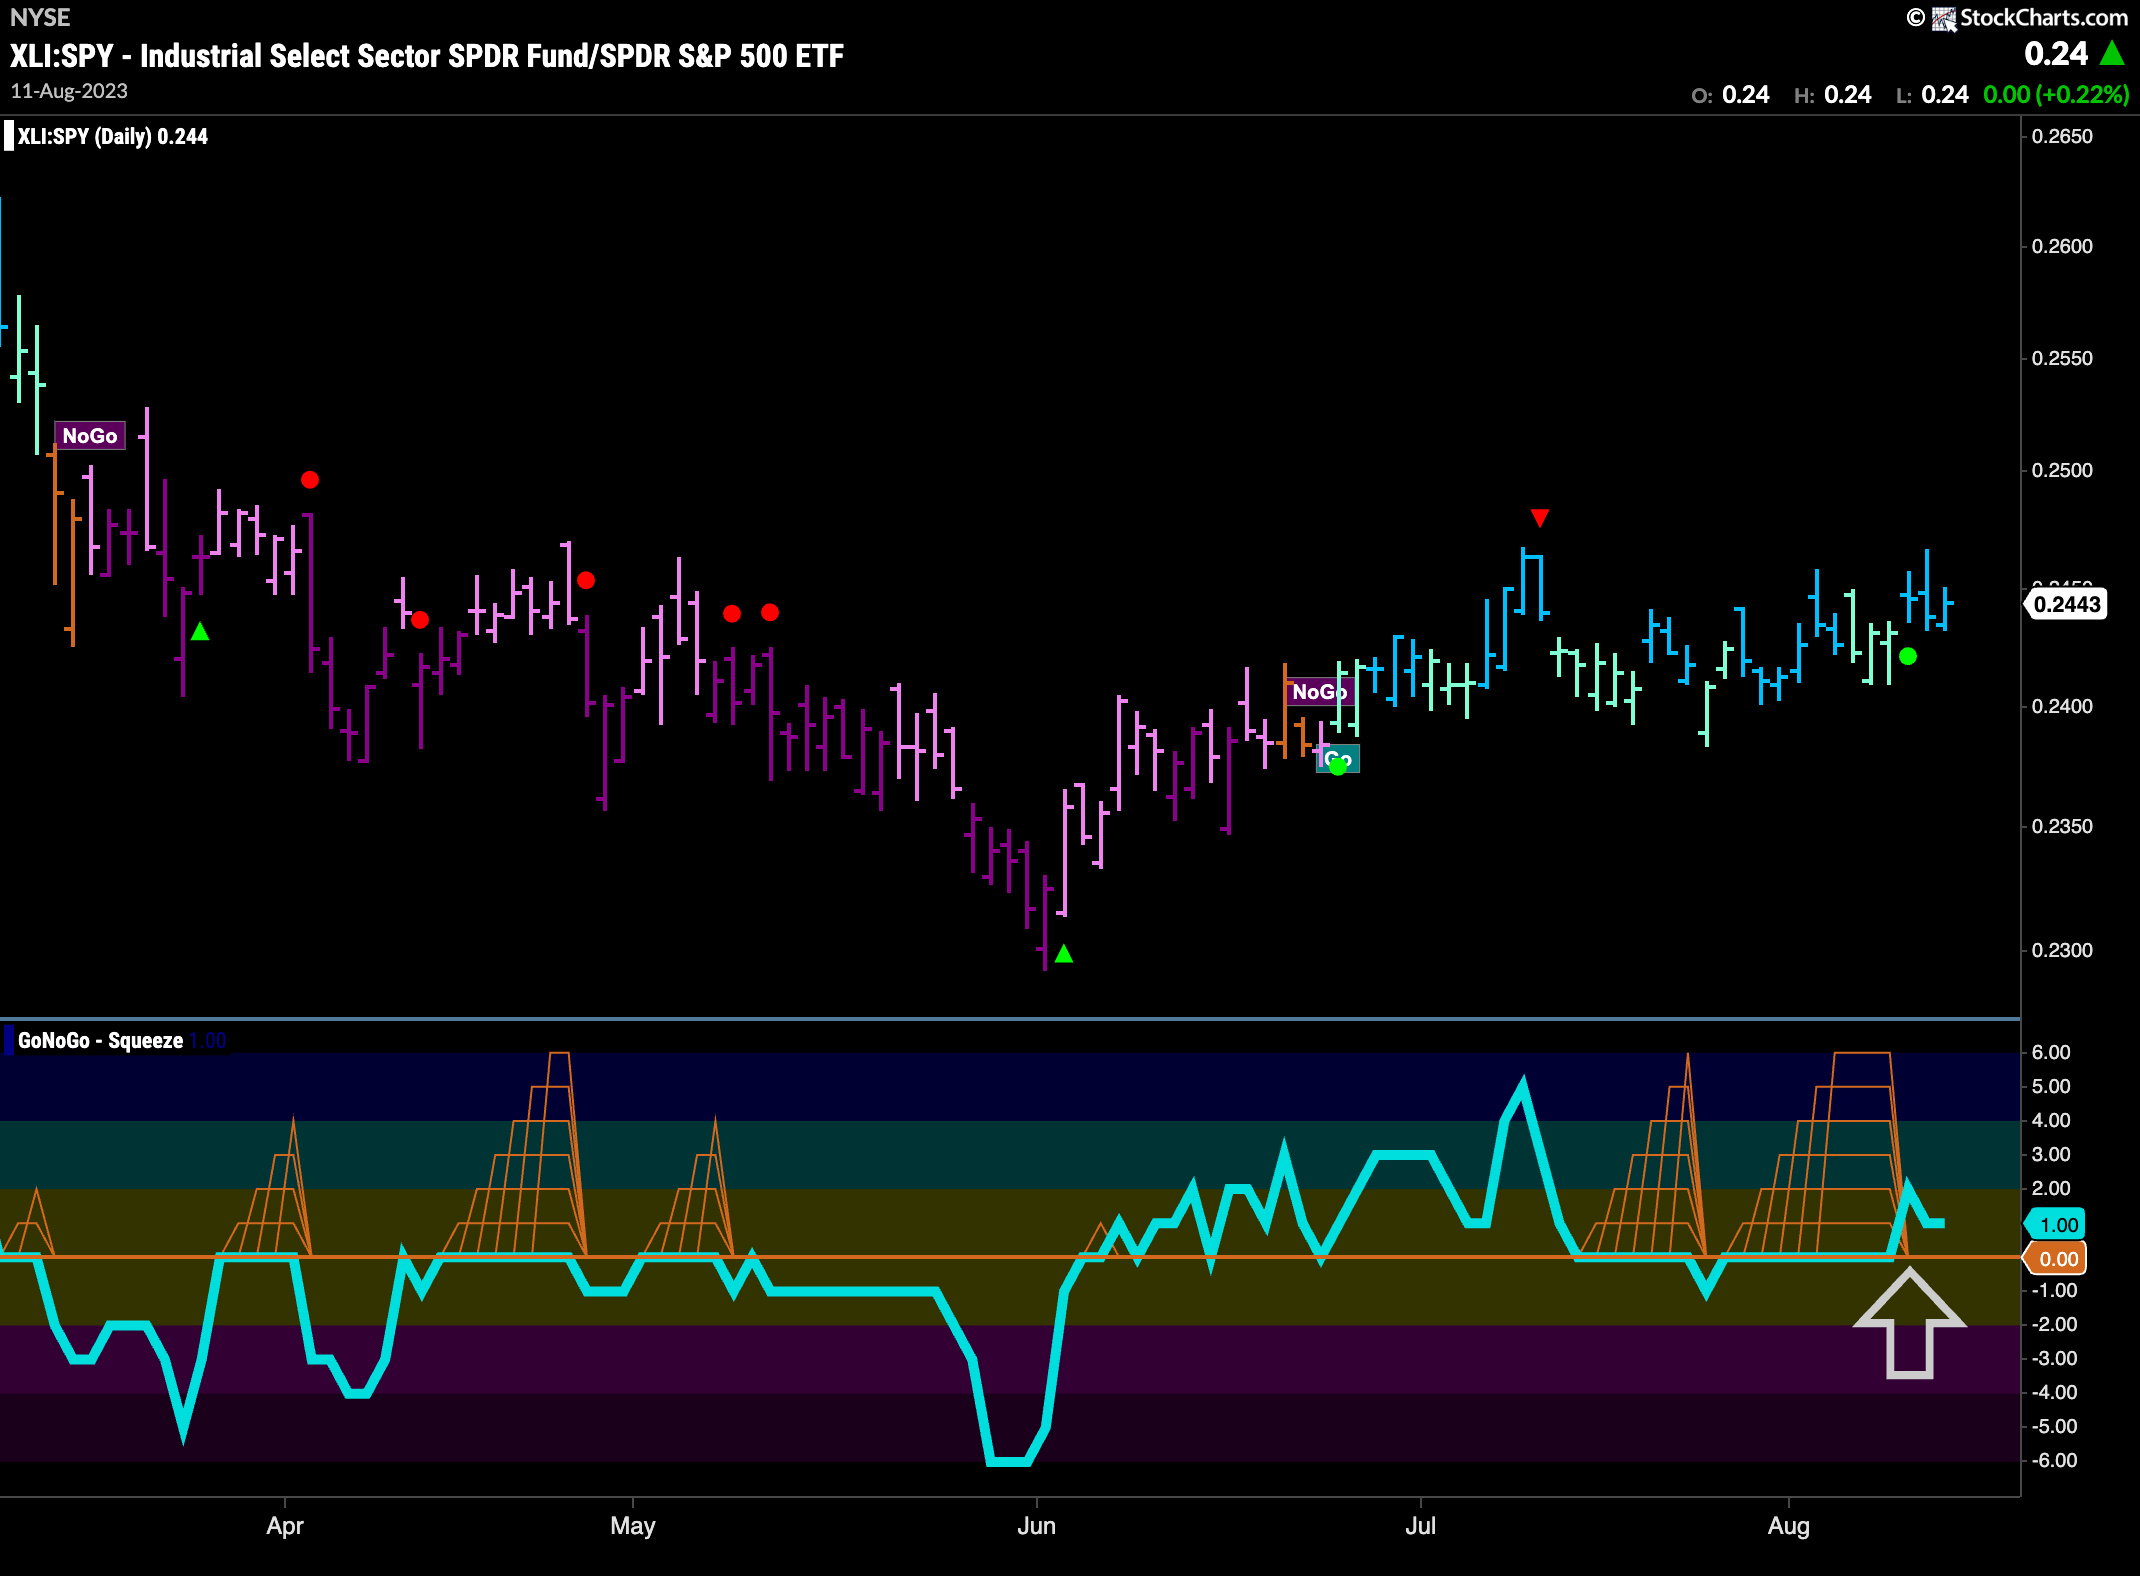Click the XLI:SPY (Daily) 0.244 legend
The image size is (2140, 1576).
click(x=113, y=136)
